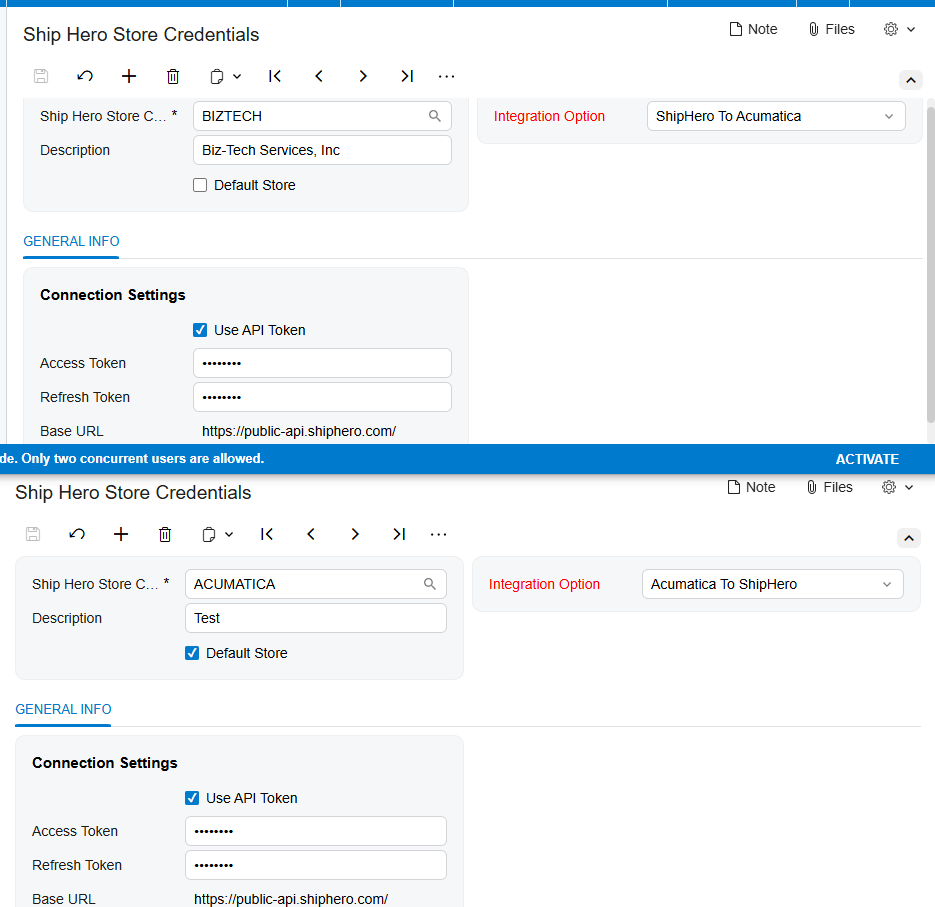
Task: Add new record in the upper BIZTECH toolbar
Action: 129,76
